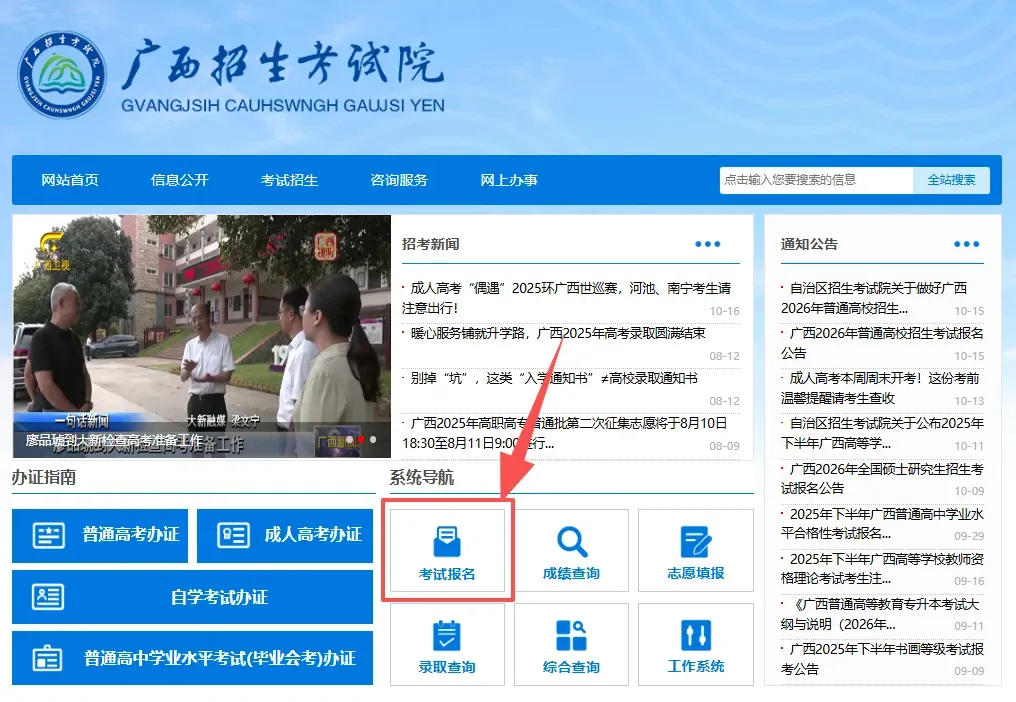Viewport: 1016px width, 702px height.
Task: Open notice 2025年下半年广西高等学校教师资格理论考试
Action: pos(882,568)
